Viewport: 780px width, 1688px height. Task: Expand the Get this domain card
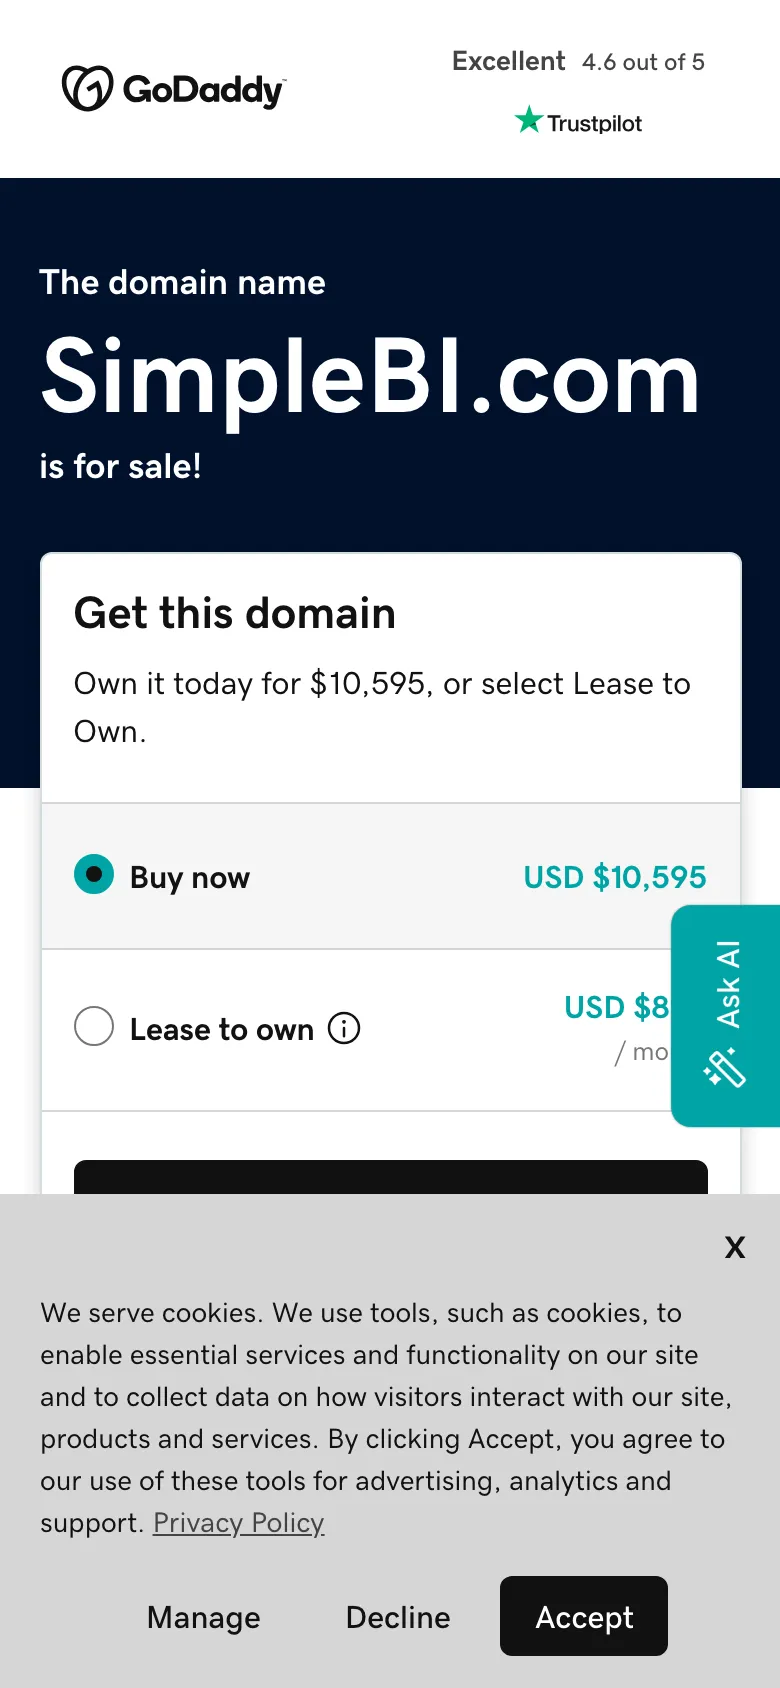click(x=235, y=613)
